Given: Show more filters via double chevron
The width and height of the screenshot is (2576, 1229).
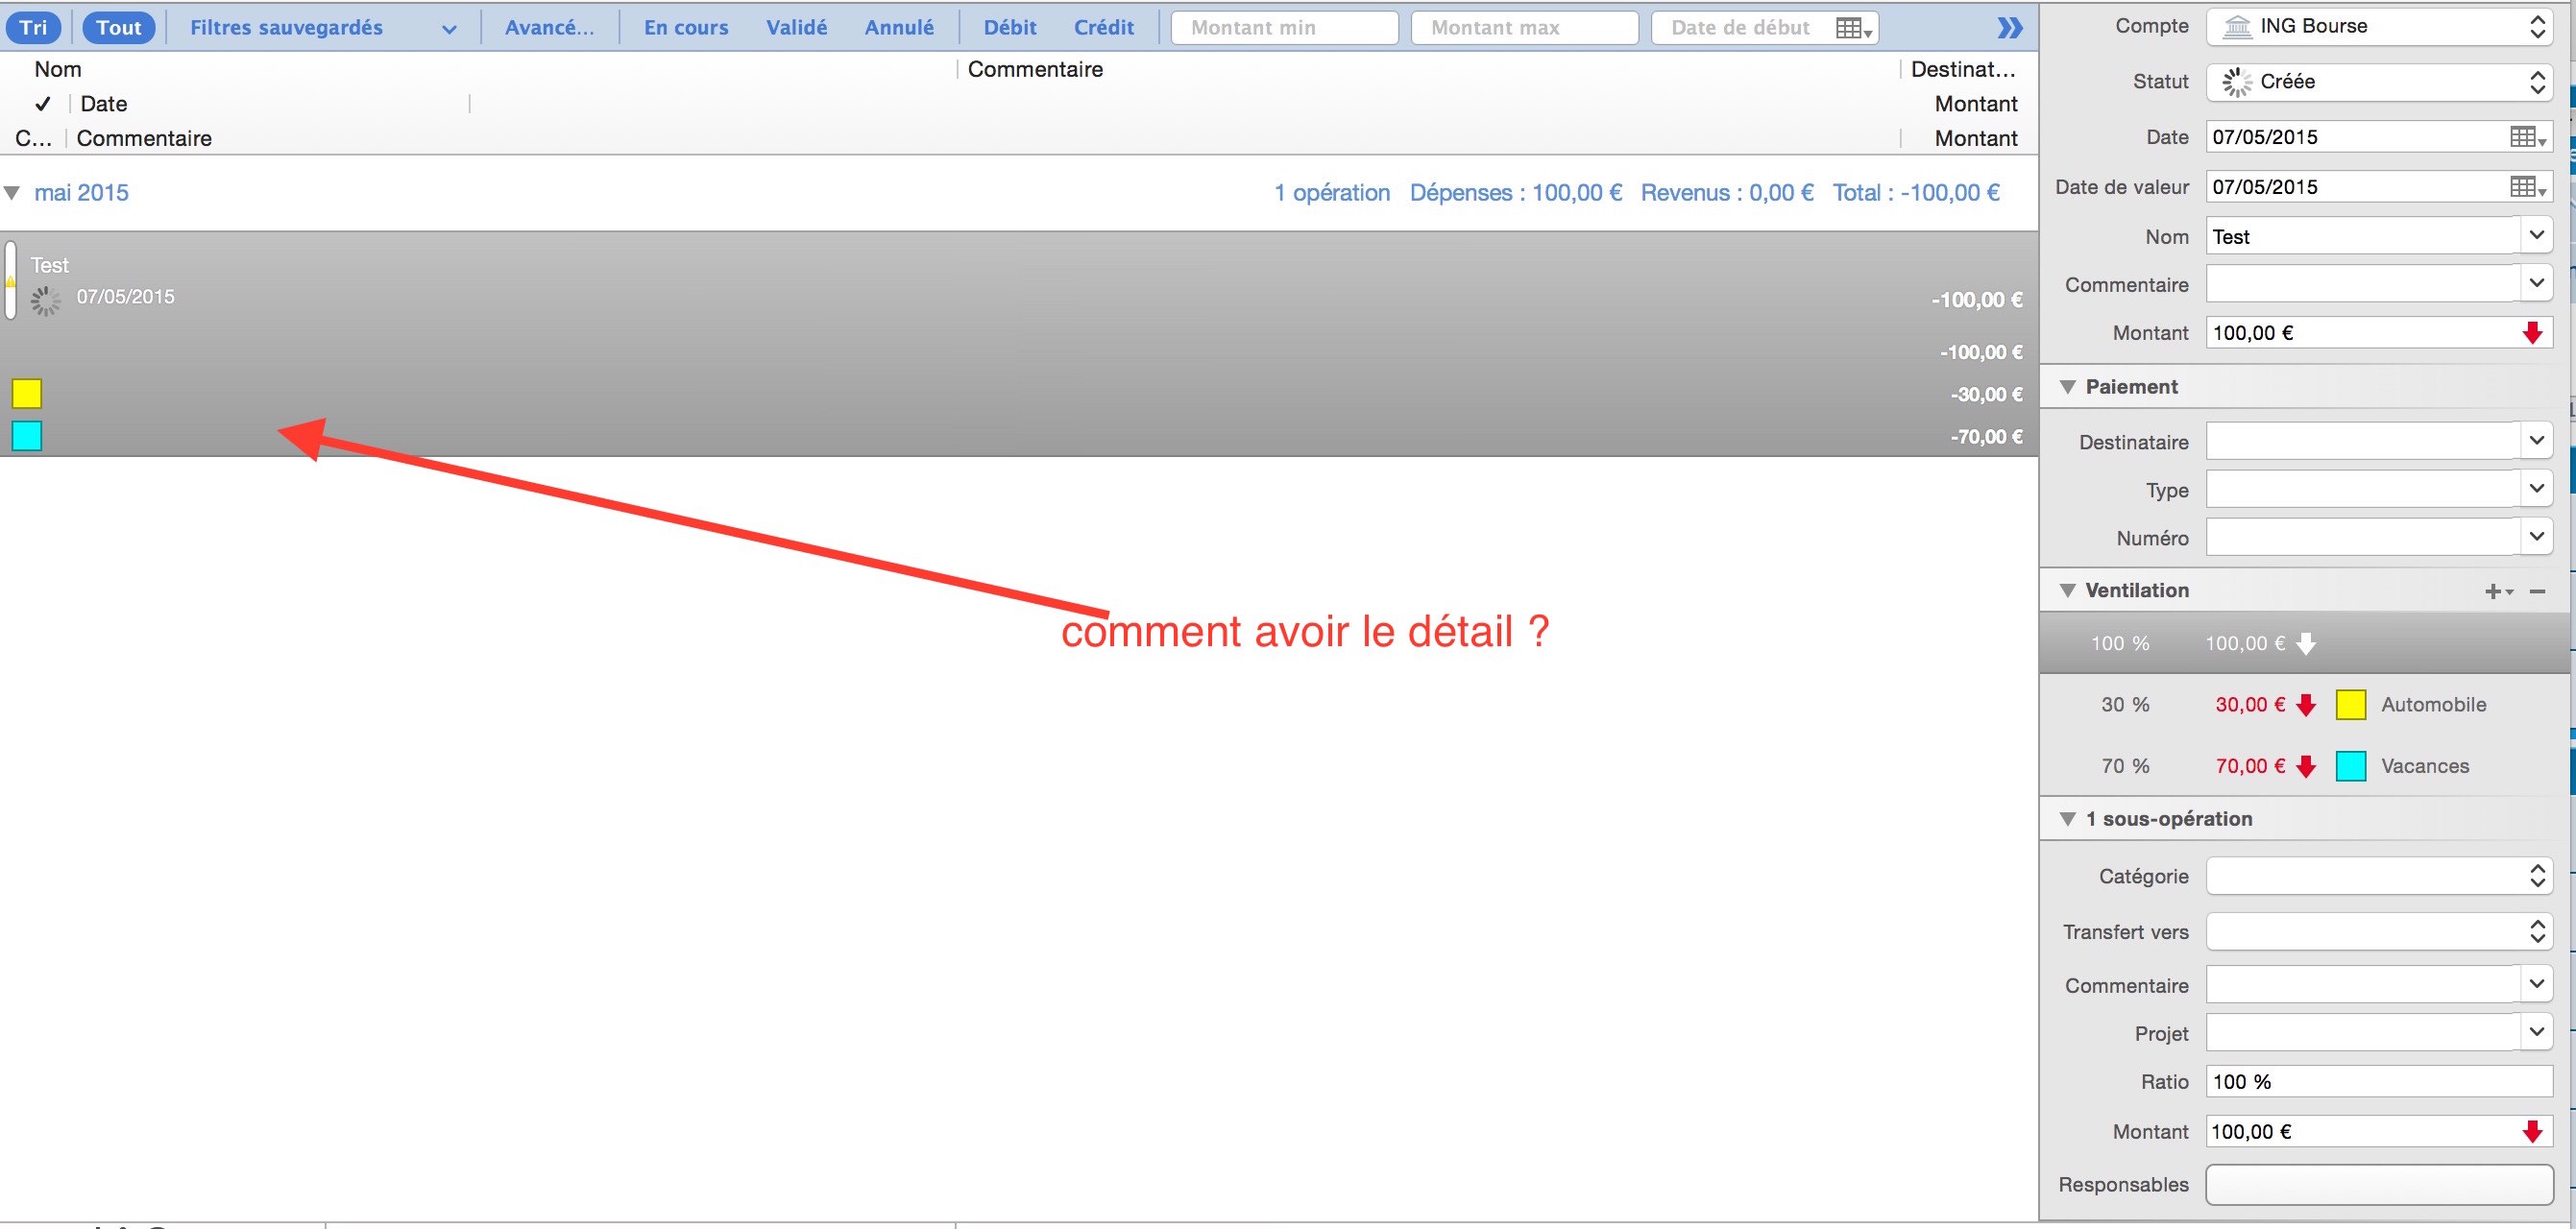Looking at the screenshot, I should (2009, 28).
